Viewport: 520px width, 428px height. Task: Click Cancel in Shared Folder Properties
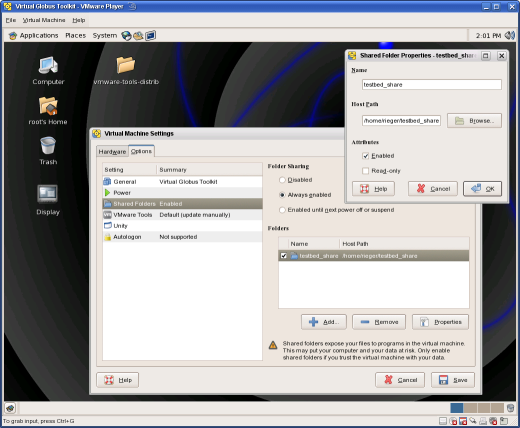pyautogui.click(x=433, y=189)
